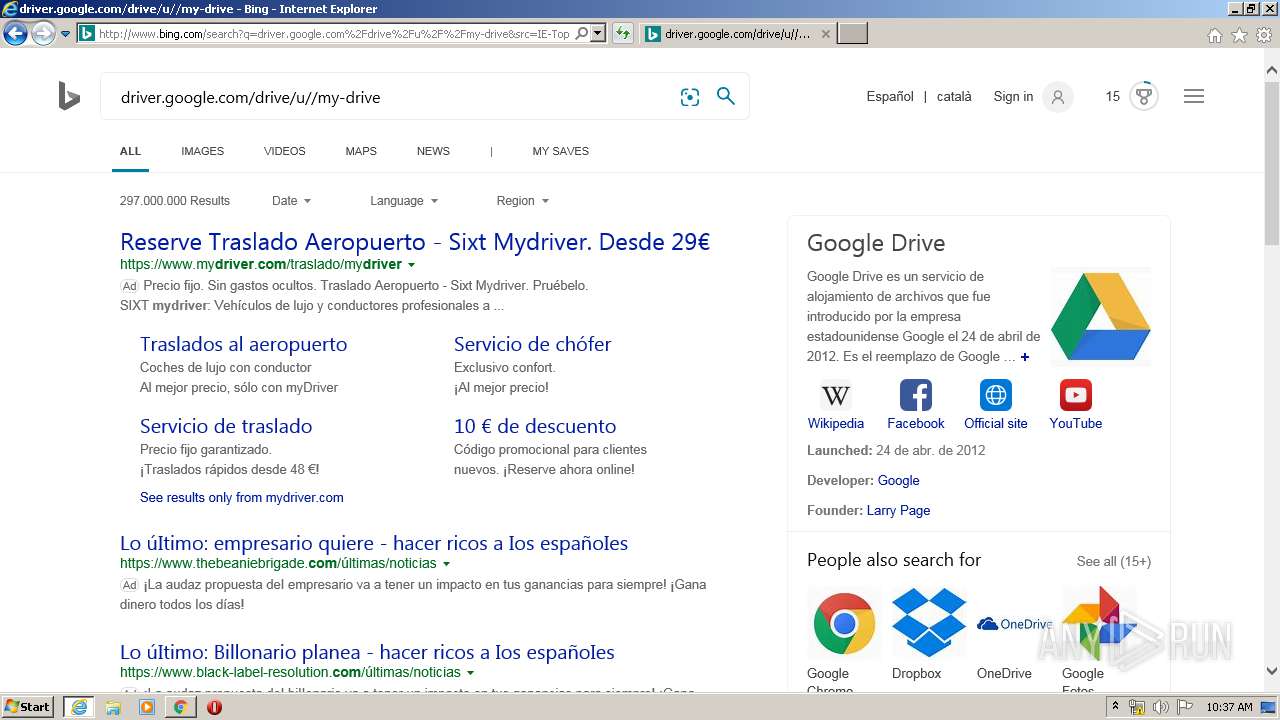Open a new blank IE tab

point(852,34)
